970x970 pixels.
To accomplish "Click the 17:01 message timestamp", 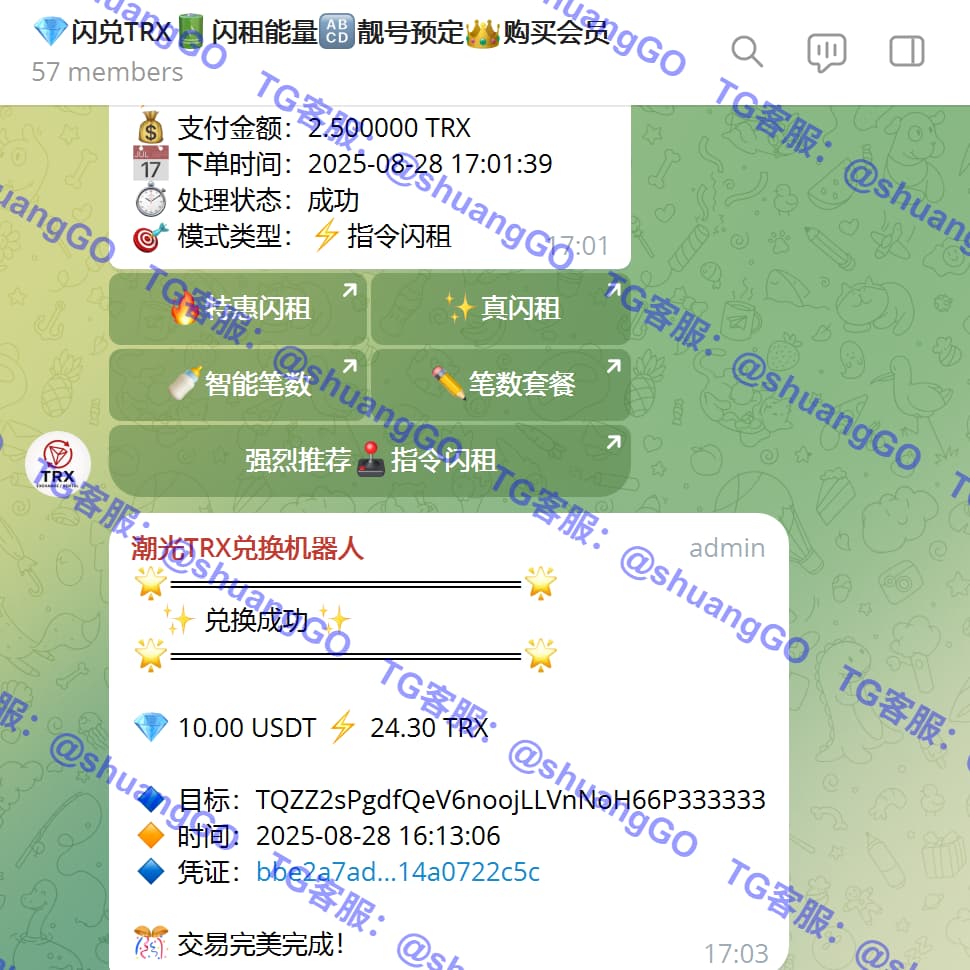I will pyautogui.click(x=580, y=246).
